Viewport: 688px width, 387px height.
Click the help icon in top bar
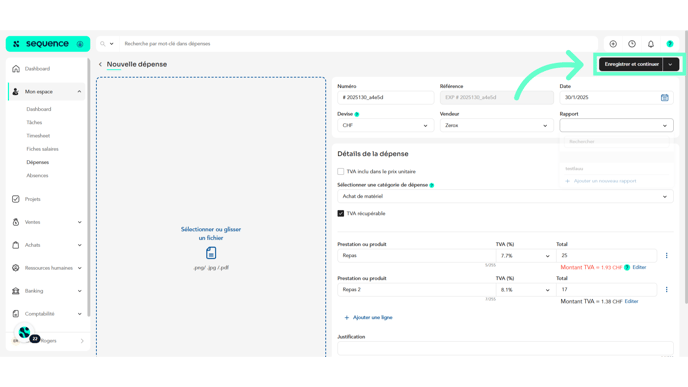pos(670,44)
